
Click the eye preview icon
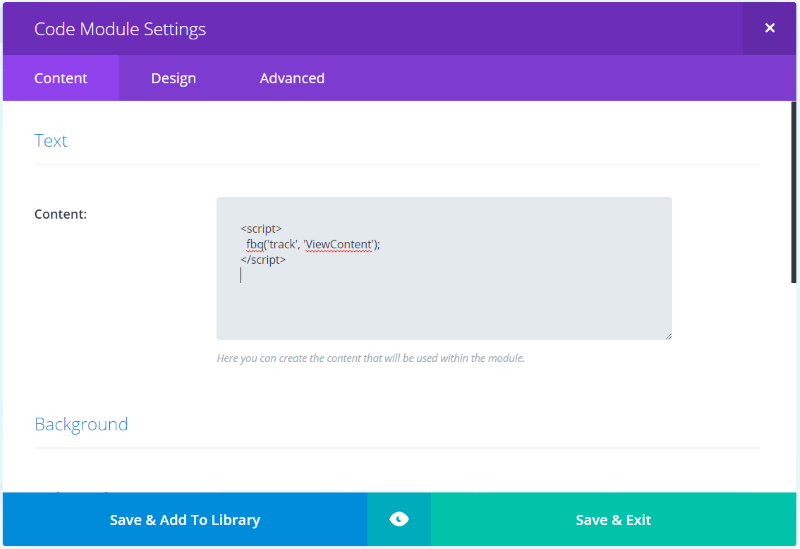click(x=399, y=519)
